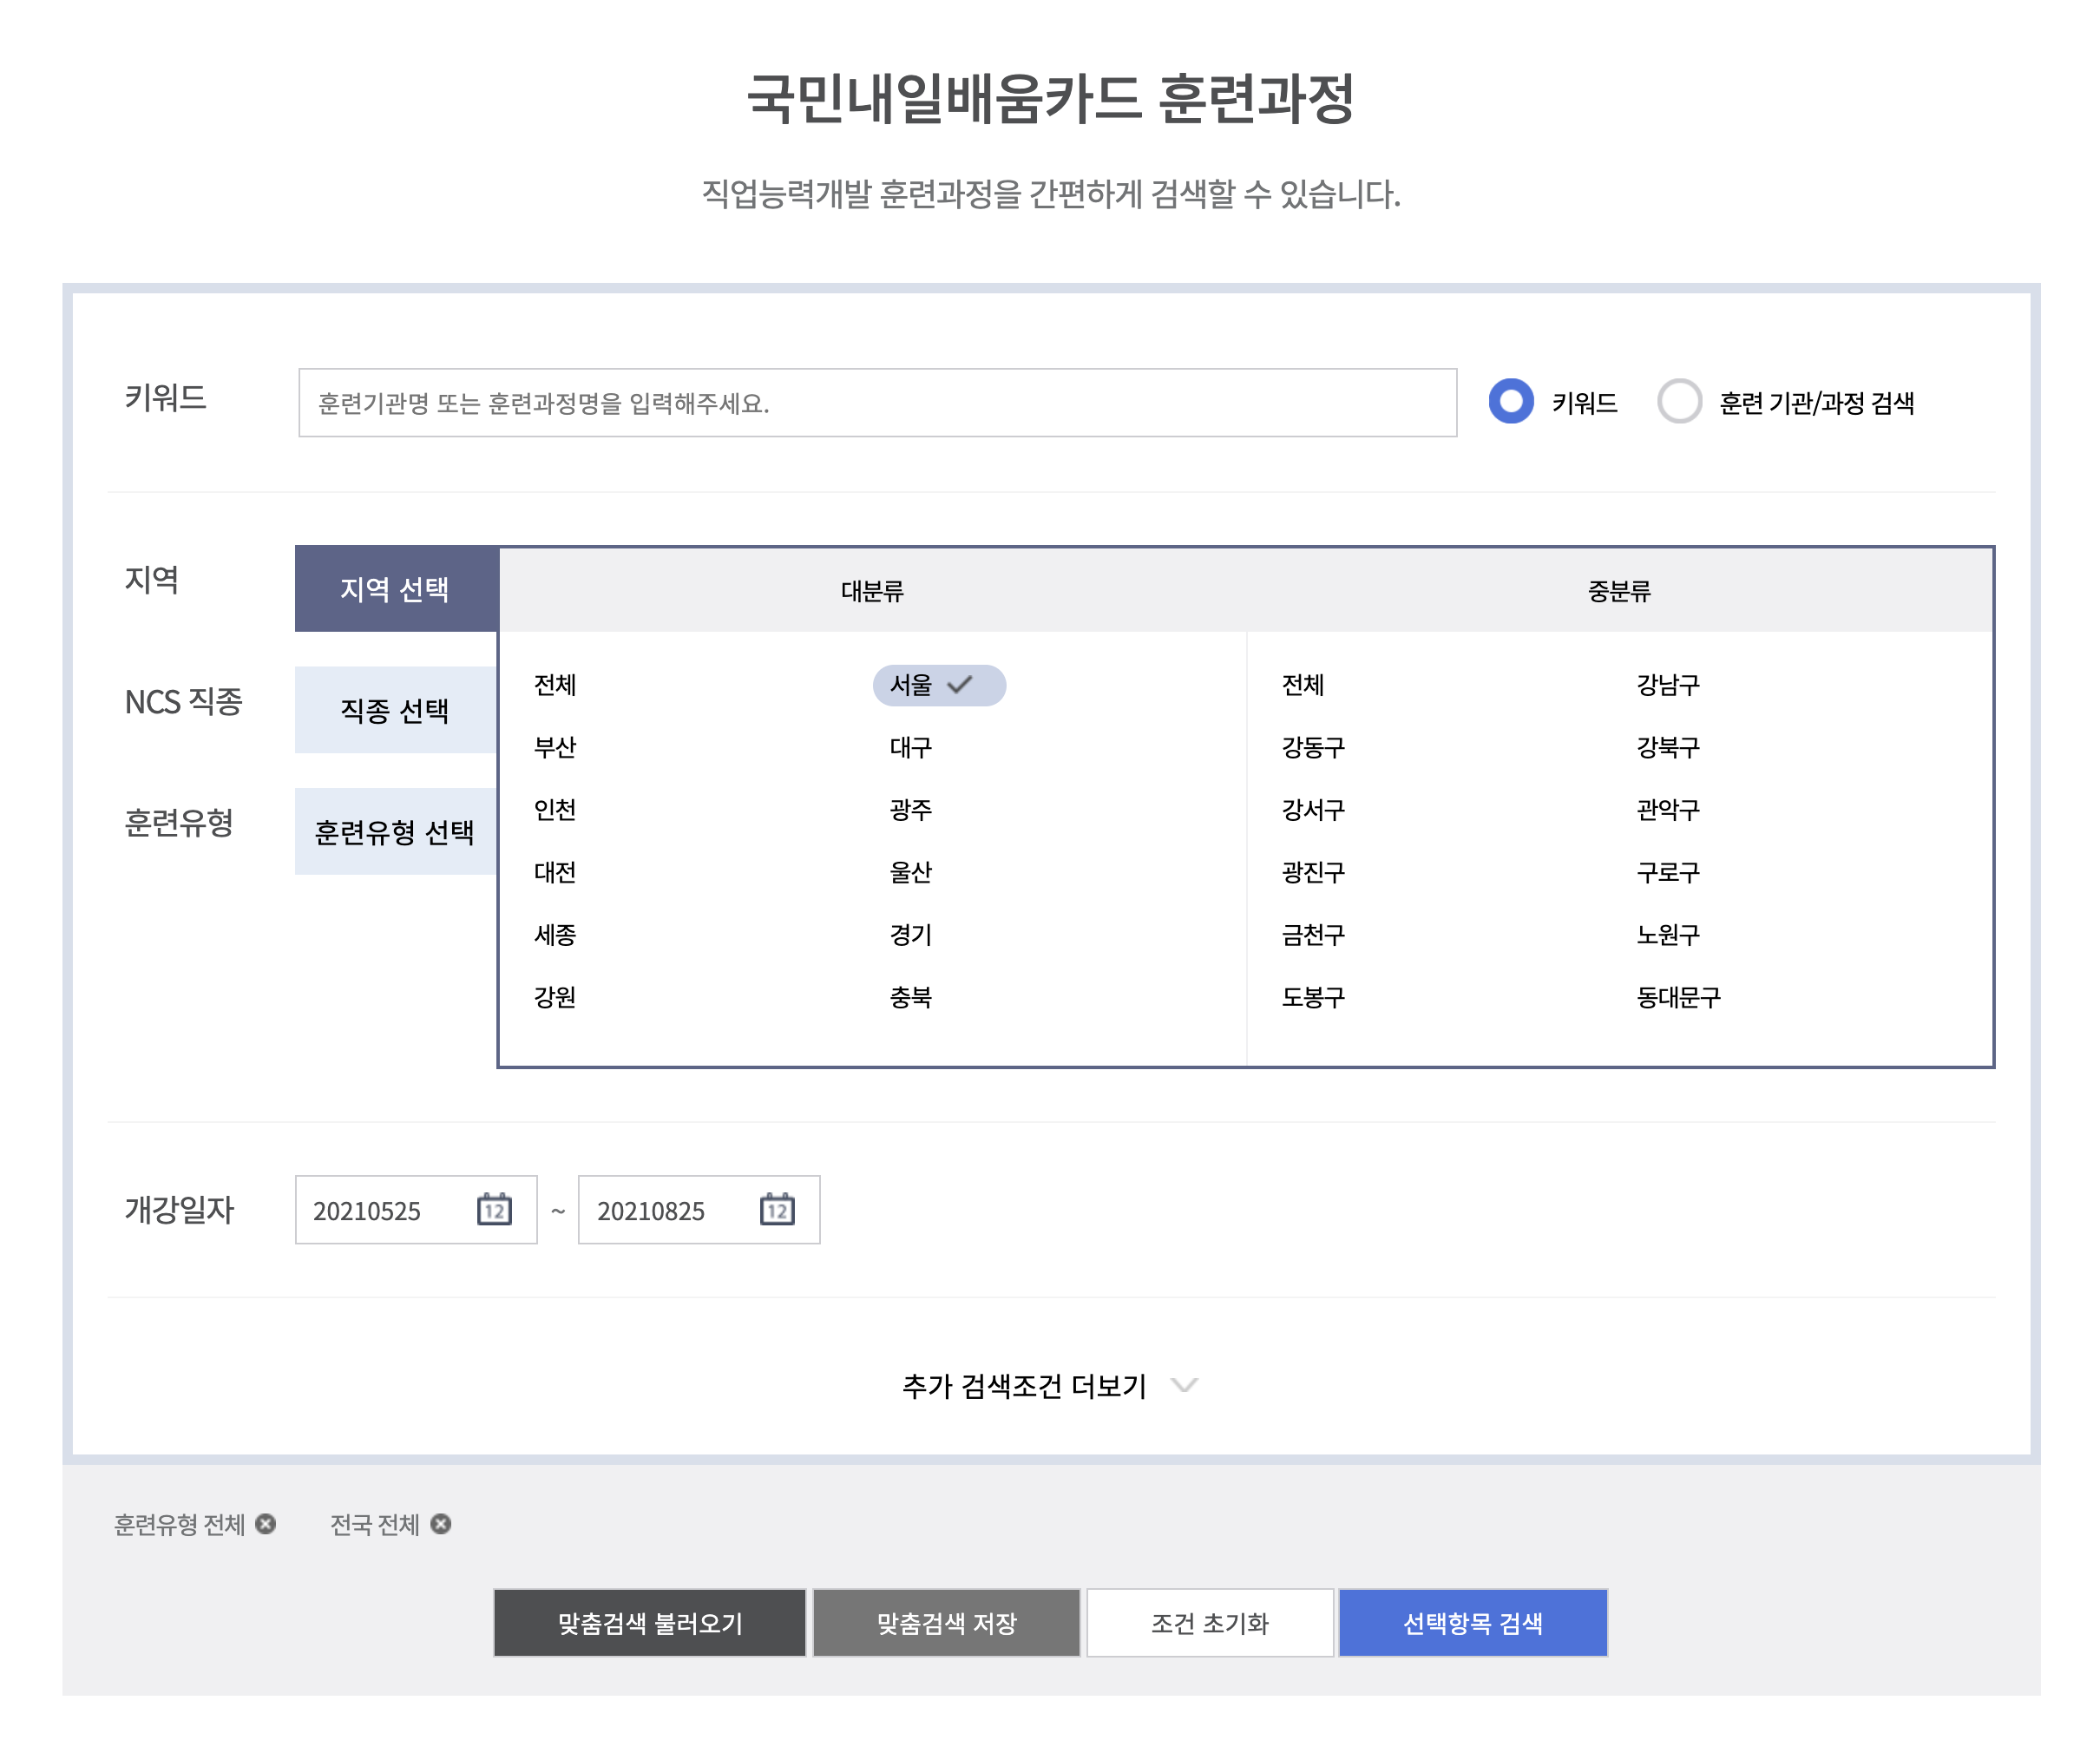
Task: Select the 키워드 radio button
Action: (1510, 402)
